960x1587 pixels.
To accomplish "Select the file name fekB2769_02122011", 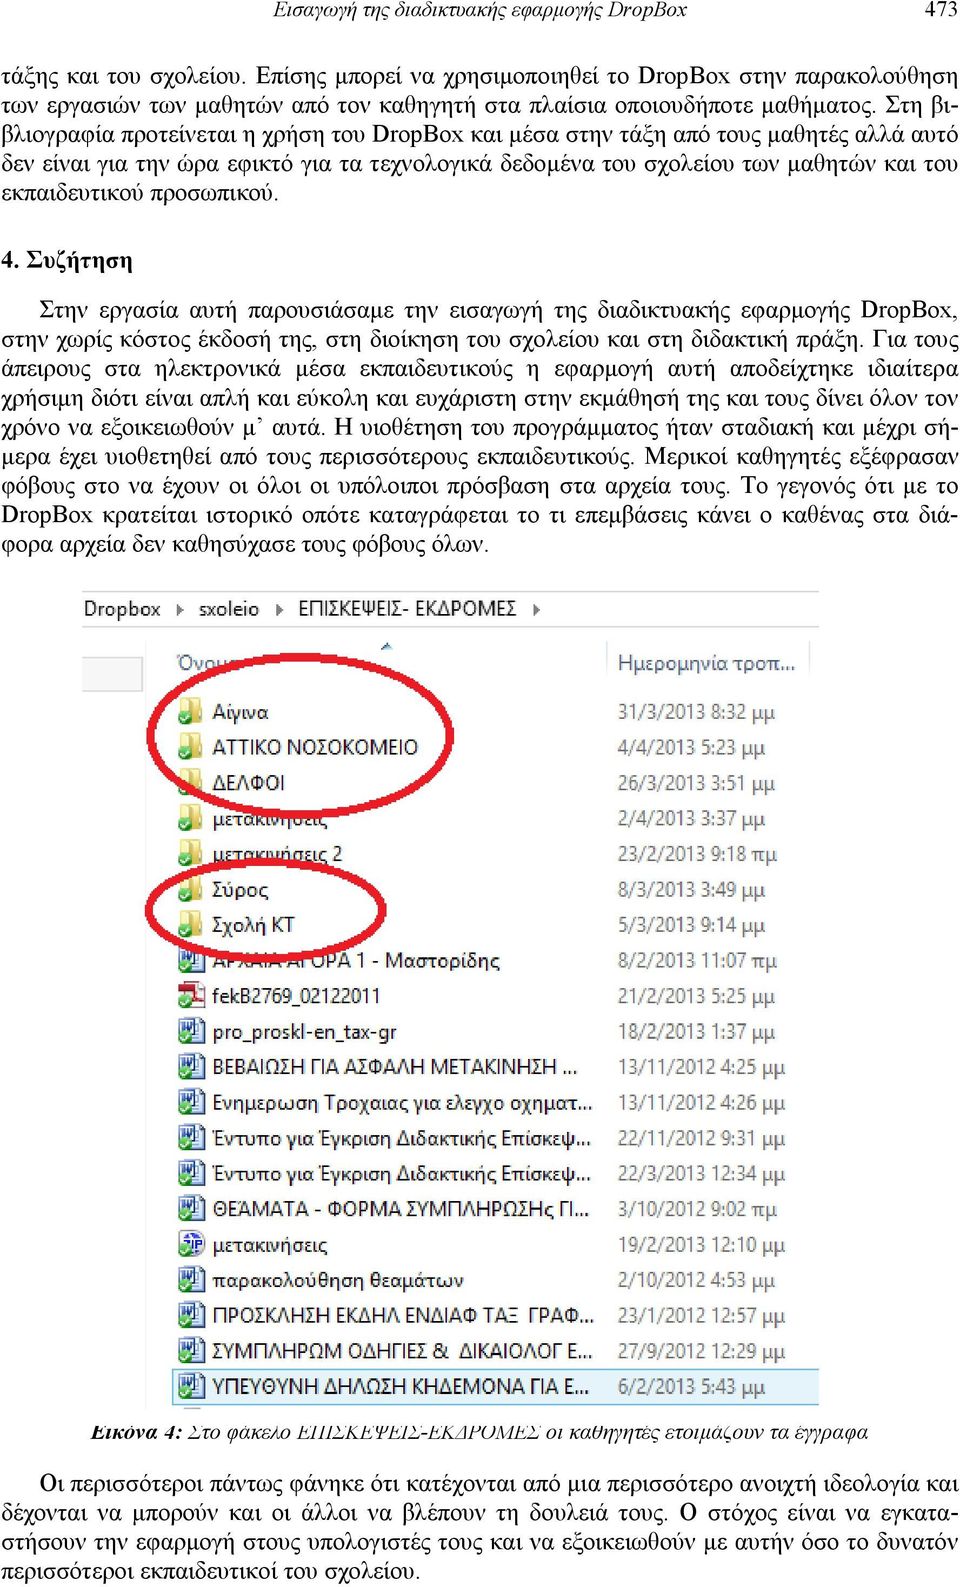I will [x=296, y=996].
